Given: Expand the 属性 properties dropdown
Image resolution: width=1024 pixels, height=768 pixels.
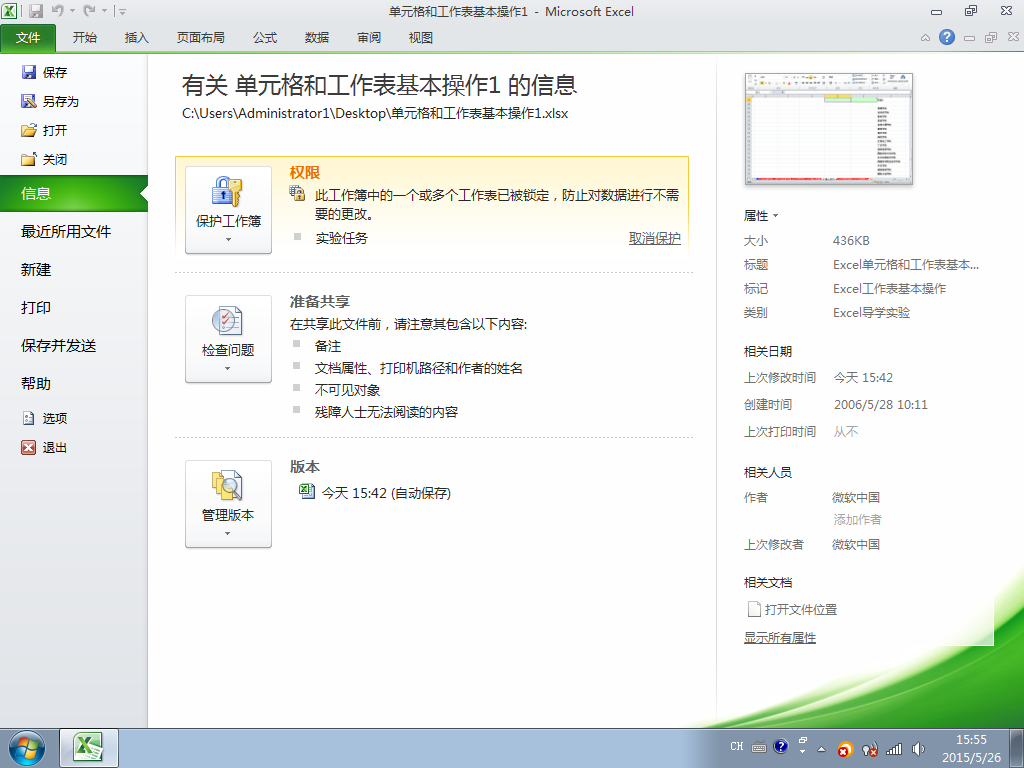Looking at the screenshot, I should [x=761, y=216].
